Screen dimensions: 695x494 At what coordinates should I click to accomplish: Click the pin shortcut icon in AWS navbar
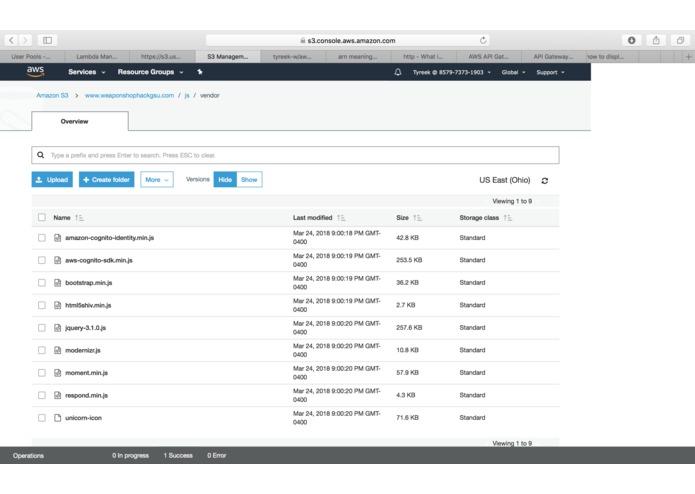click(x=200, y=72)
